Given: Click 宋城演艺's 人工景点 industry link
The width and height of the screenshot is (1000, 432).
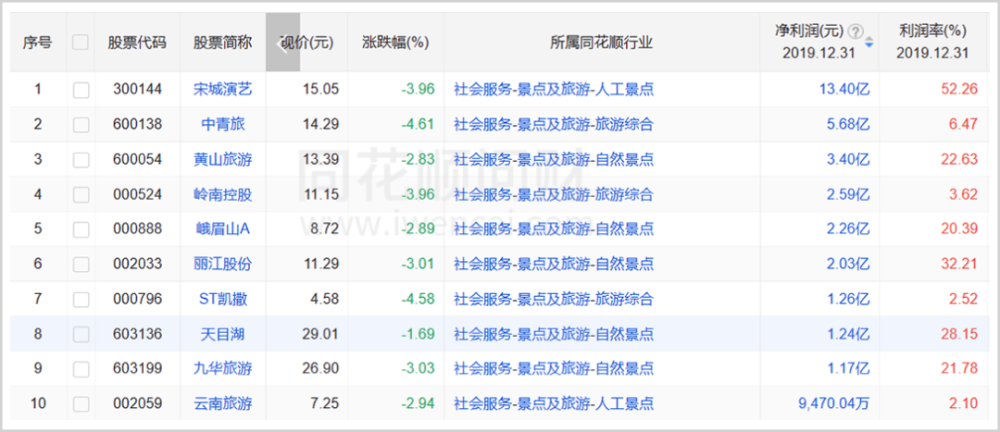Looking at the screenshot, I should point(624,89).
